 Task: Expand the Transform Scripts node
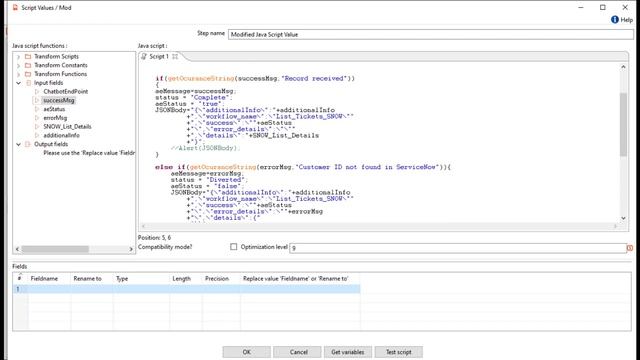click(x=18, y=57)
